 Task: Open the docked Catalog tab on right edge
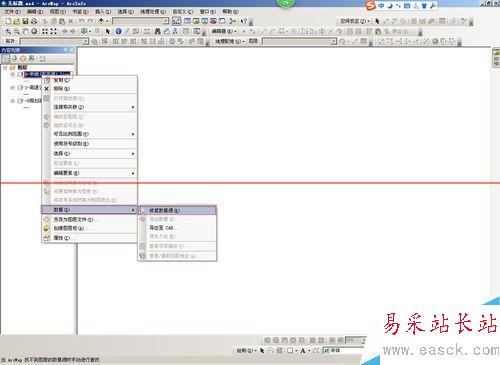pyautogui.click(x=496, y=58)
